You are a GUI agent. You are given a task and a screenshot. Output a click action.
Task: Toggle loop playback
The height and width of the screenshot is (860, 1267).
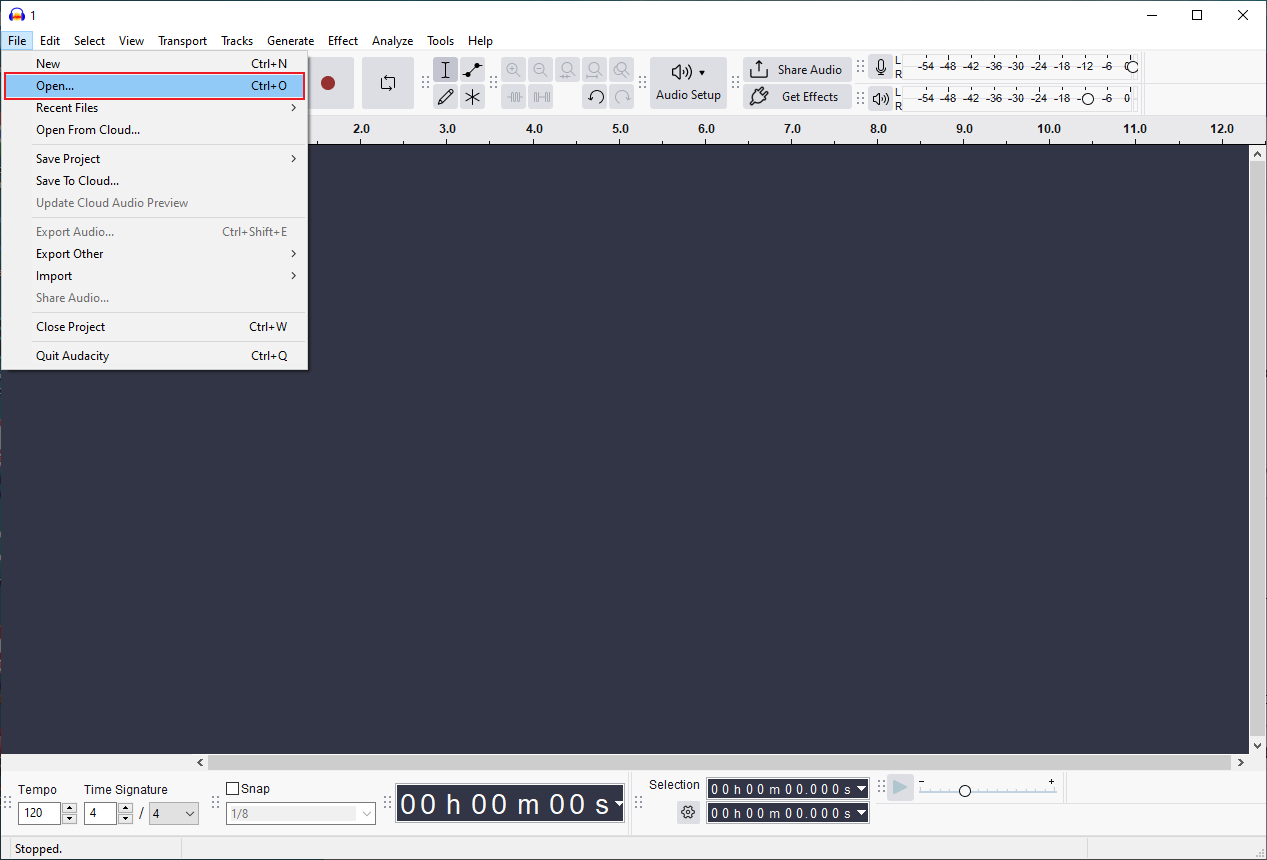tap(388, 83)
